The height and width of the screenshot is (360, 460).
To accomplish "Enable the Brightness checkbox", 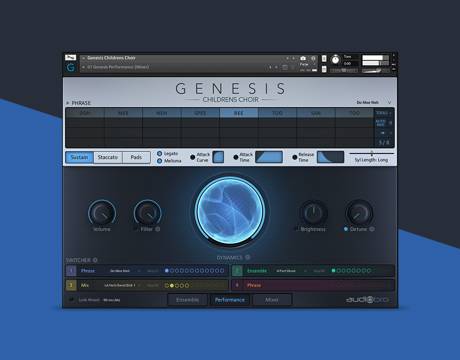I will tap(296, 229).
